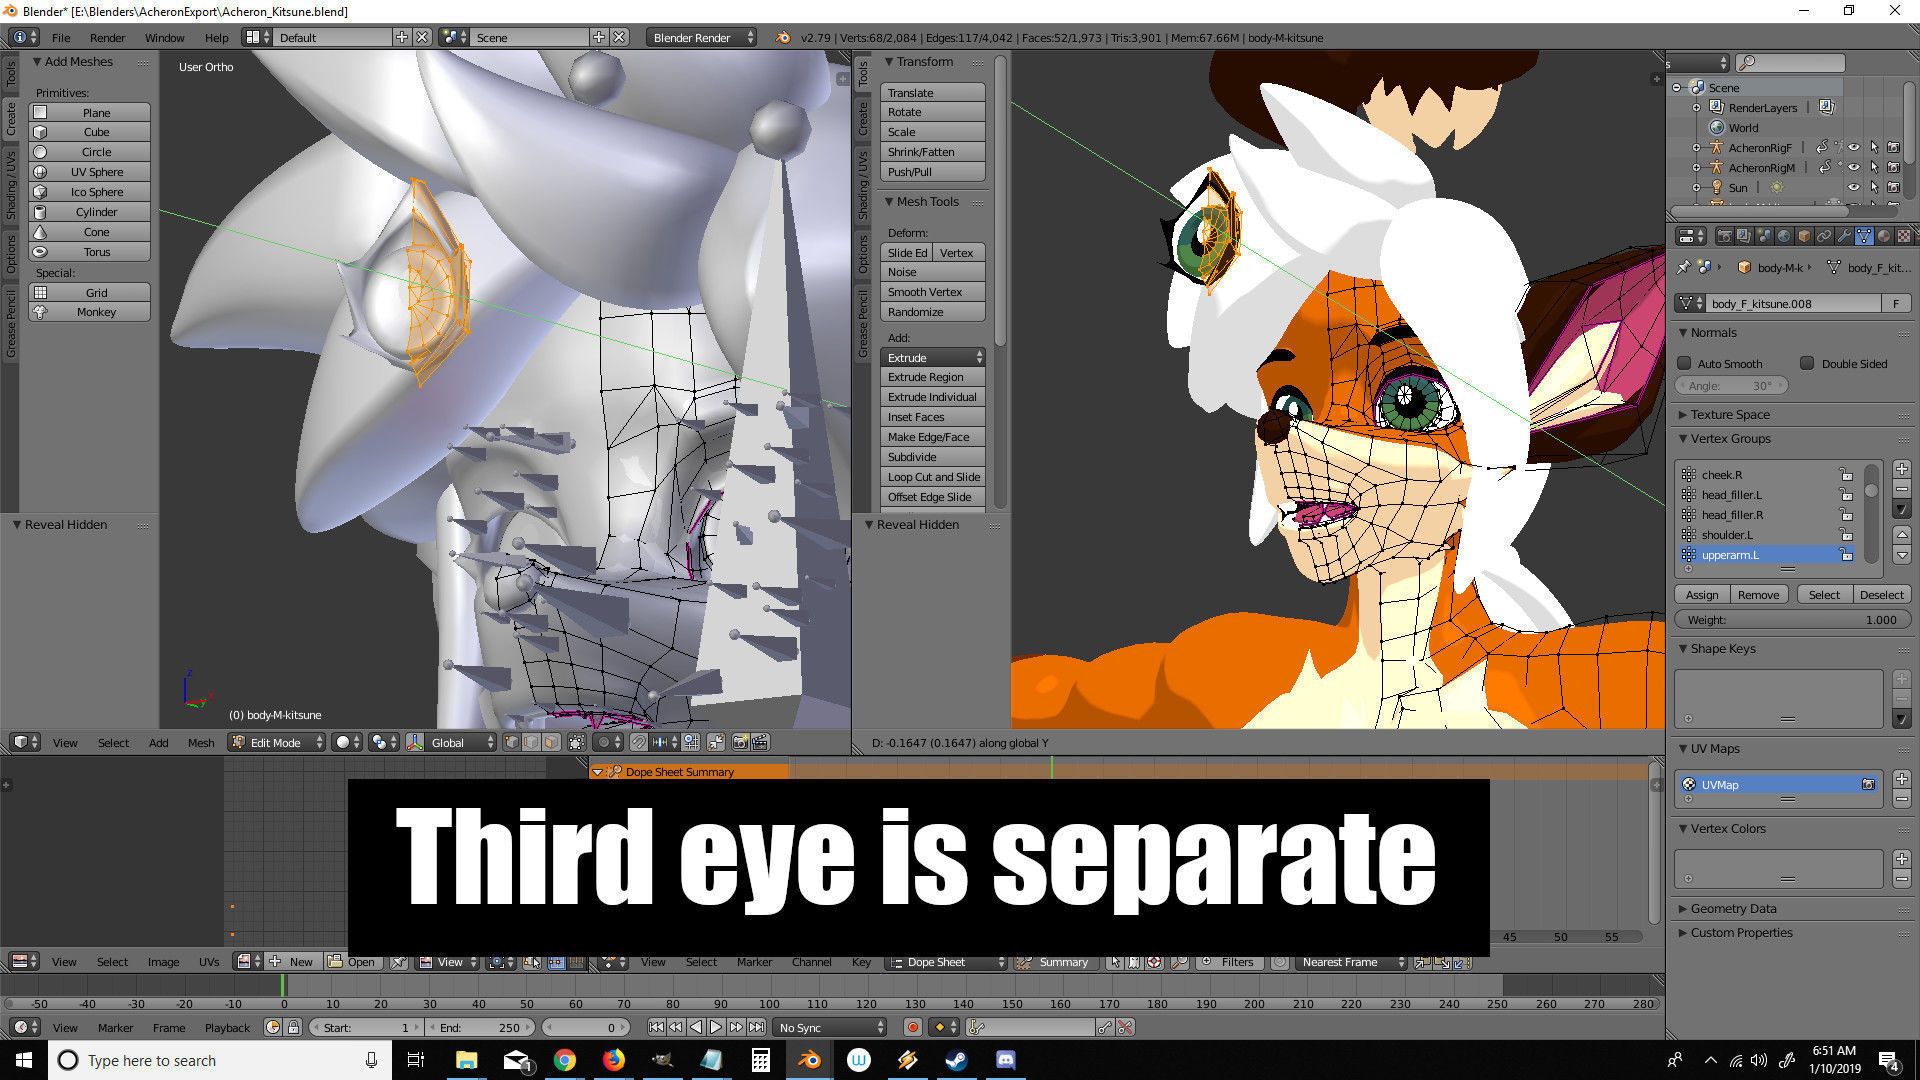Viewport: 1920px width, 1080px height.
Task: Click the Loop Cut and Slide button
Action: click(933, 477)
